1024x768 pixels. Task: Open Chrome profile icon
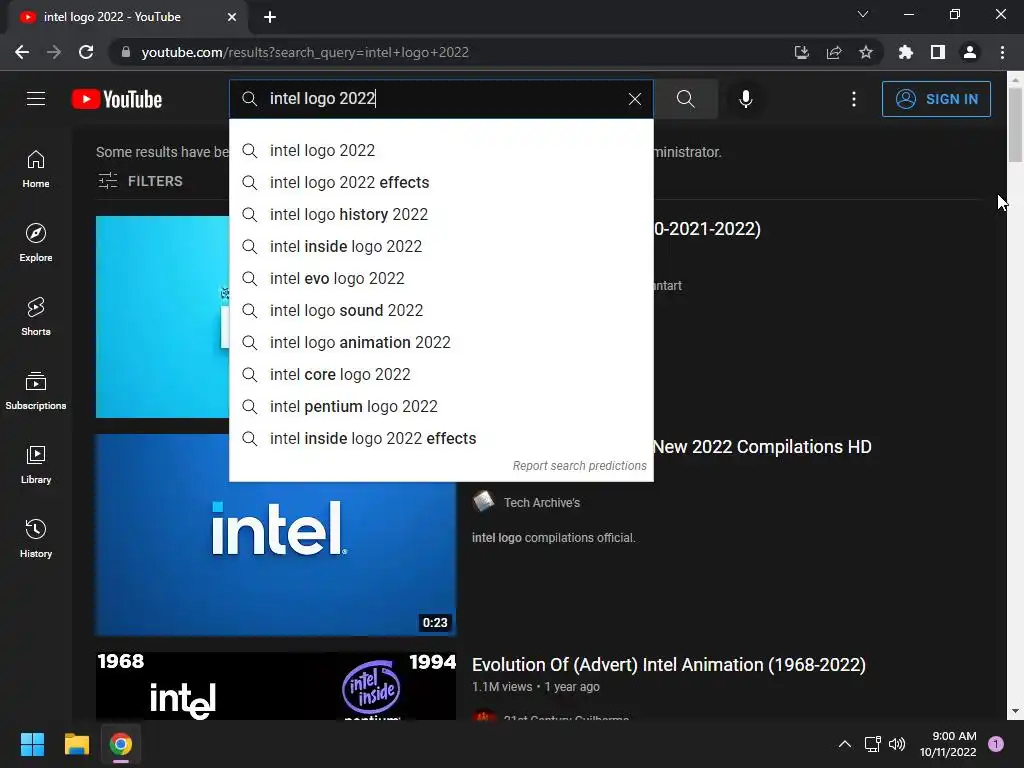970,52
